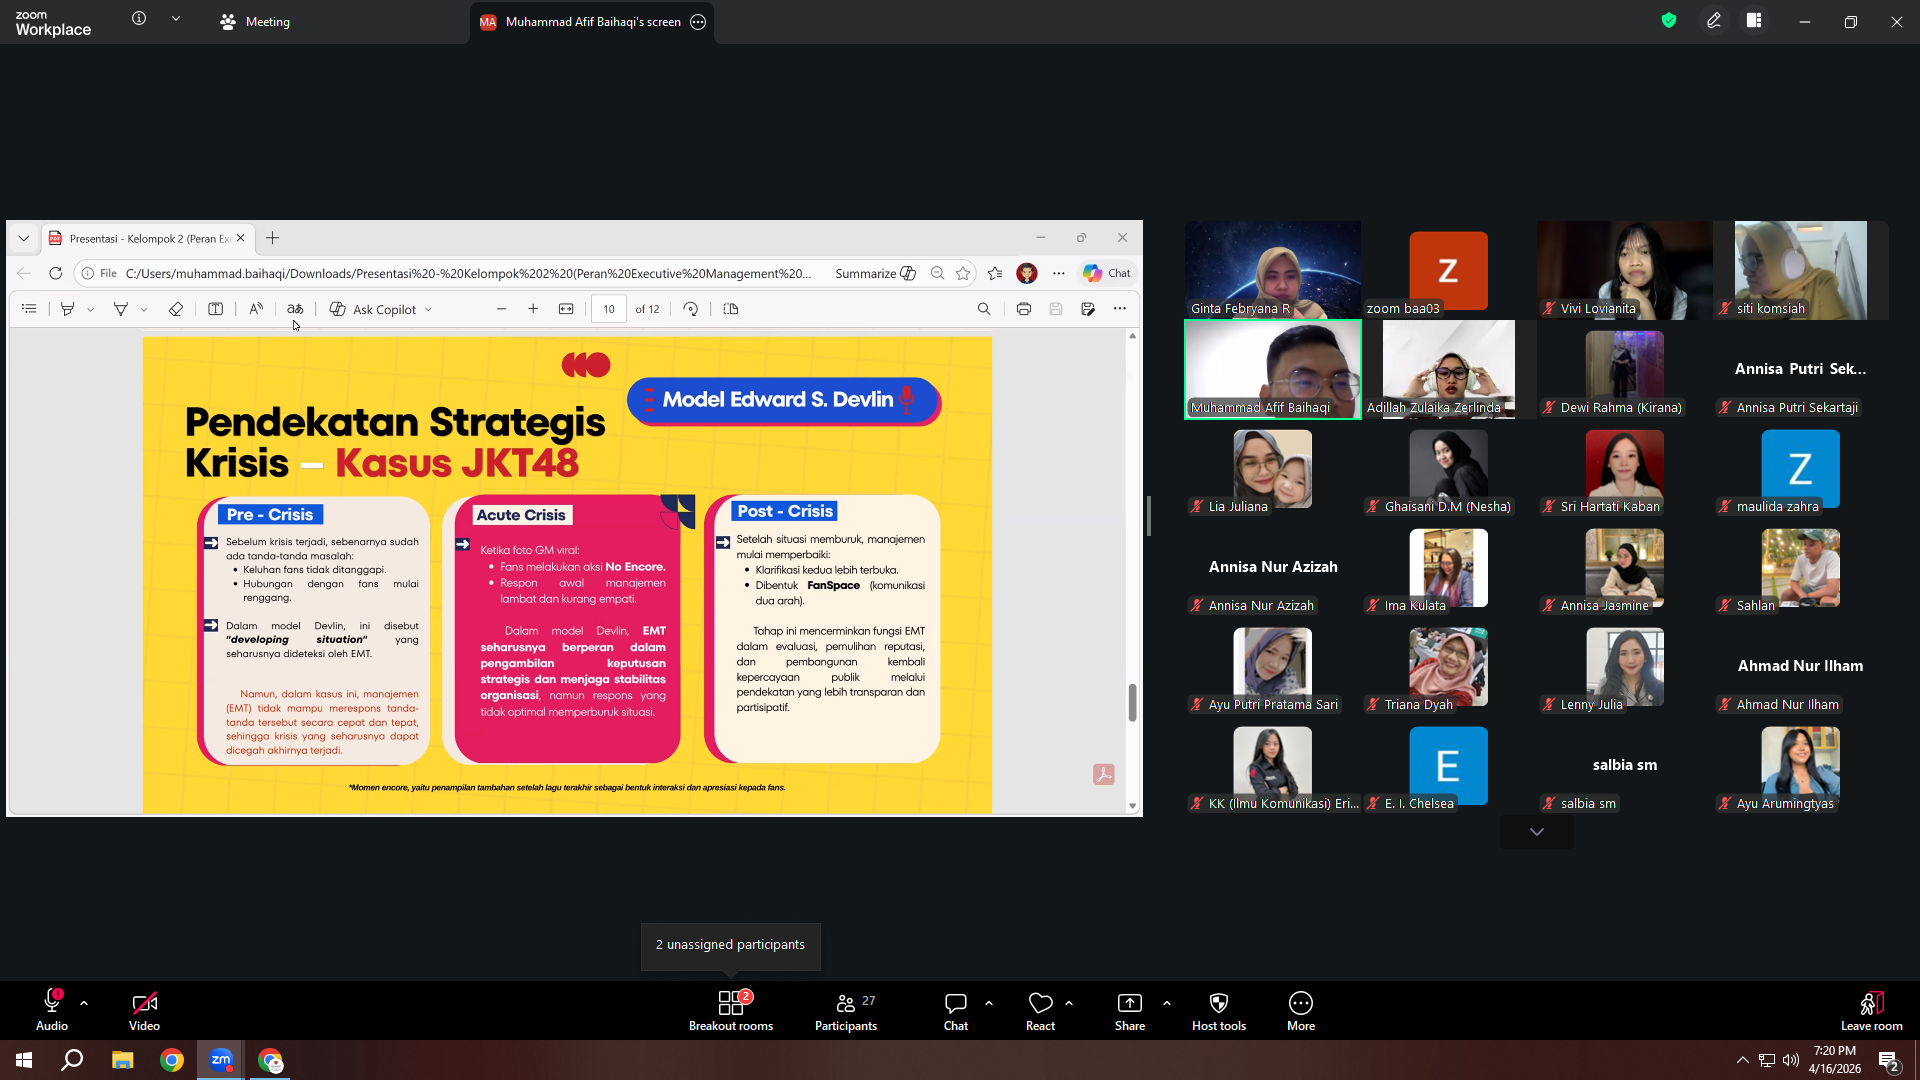Click Summarize in the Edge address bar

click(x=875, y=273)
